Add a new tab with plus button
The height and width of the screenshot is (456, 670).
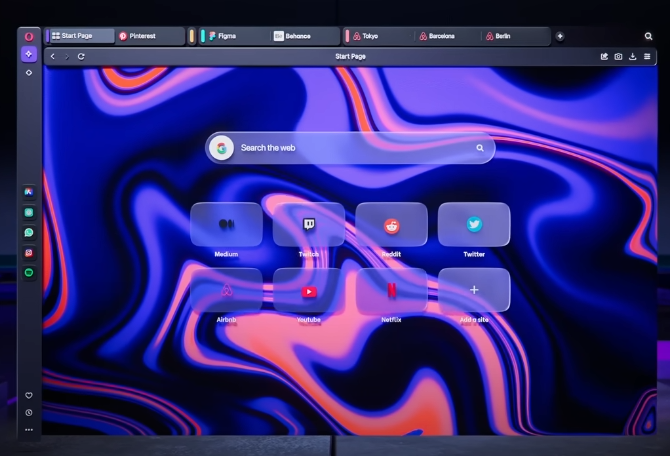[x=560, y=36]
